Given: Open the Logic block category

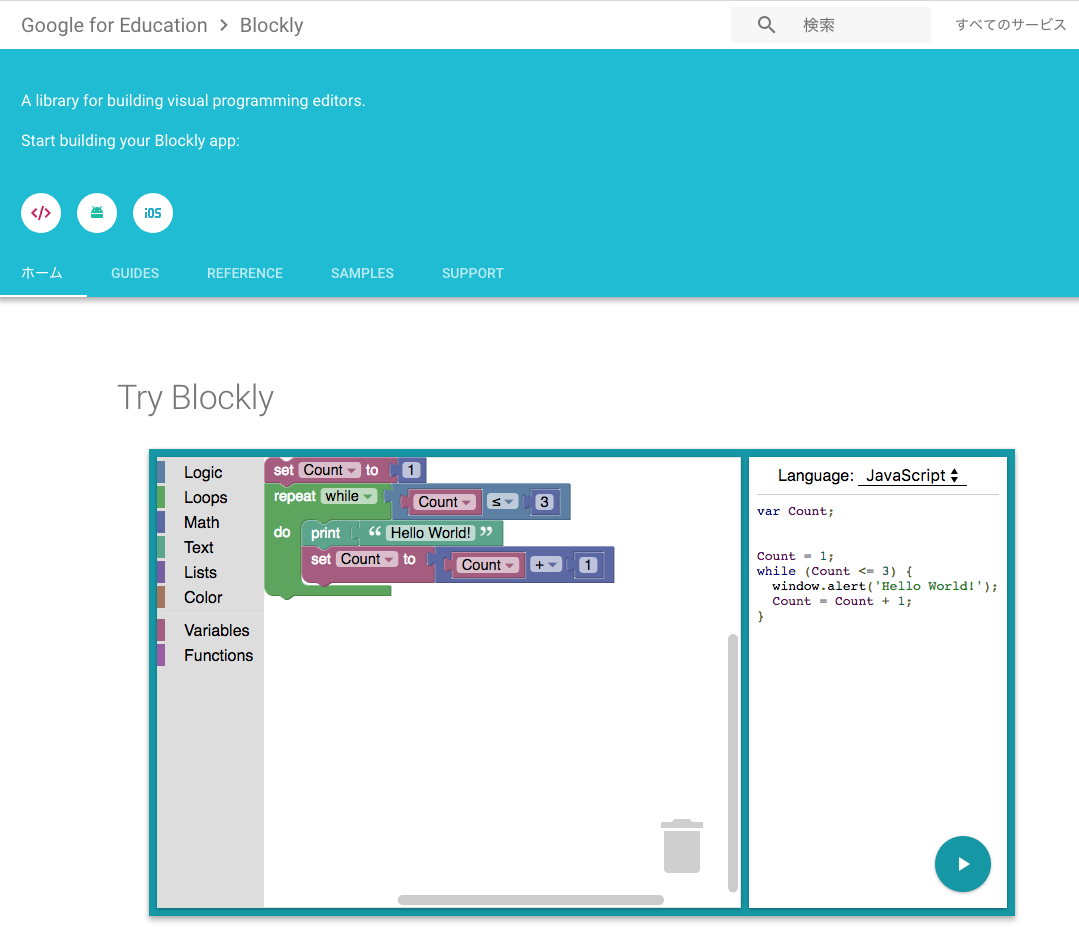Looking at the screenshot, I should pos(205,472).
